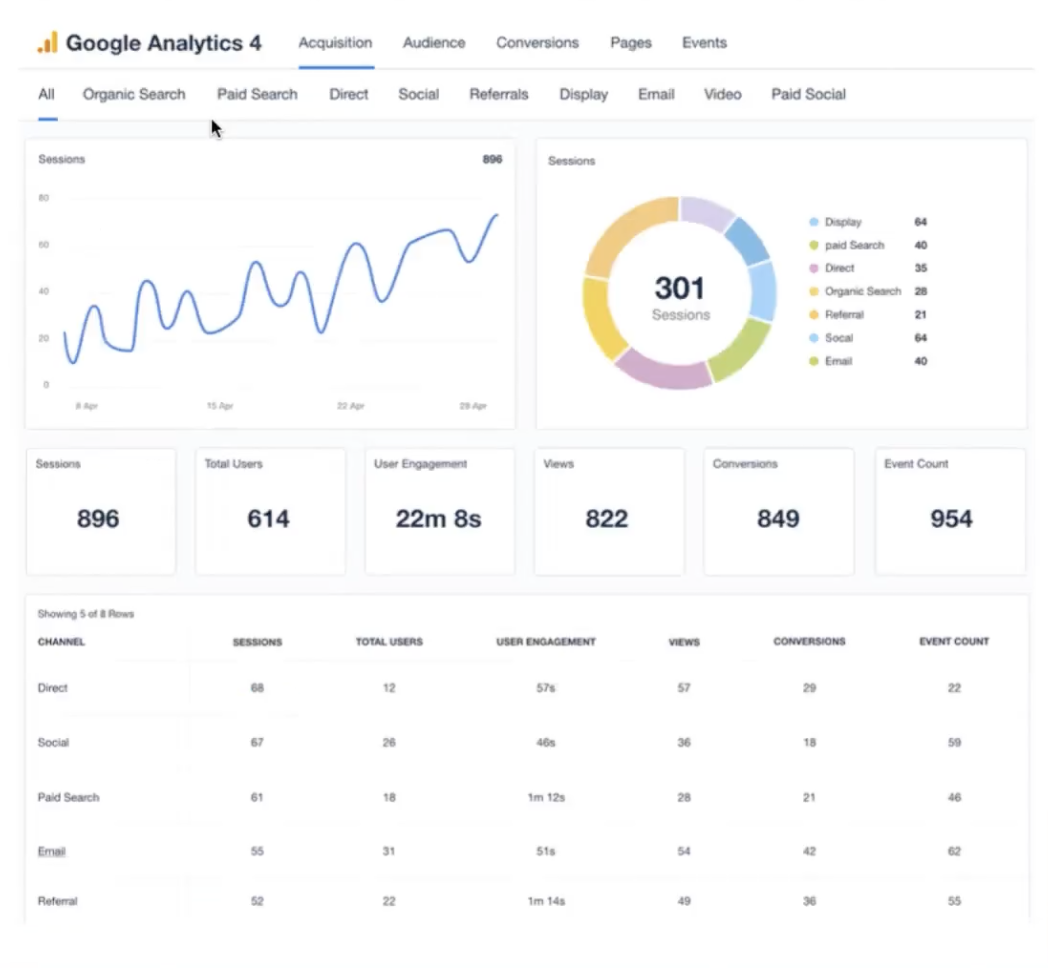Viewport: 1048px width, 968px height.
Task: Sort by the CHANNEL column header
Action: 61,642
